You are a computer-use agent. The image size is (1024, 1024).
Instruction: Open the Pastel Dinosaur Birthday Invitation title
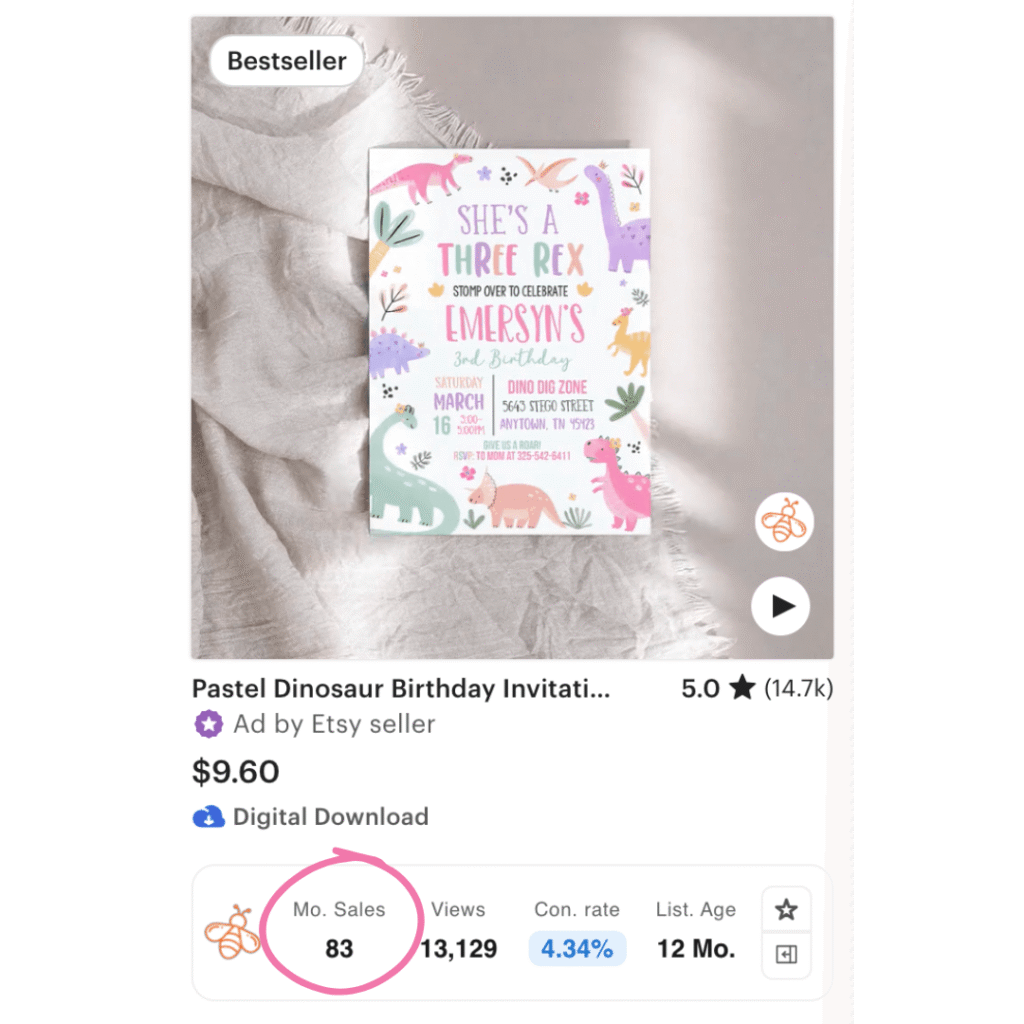pyautogui.click(x=401, y=688)
